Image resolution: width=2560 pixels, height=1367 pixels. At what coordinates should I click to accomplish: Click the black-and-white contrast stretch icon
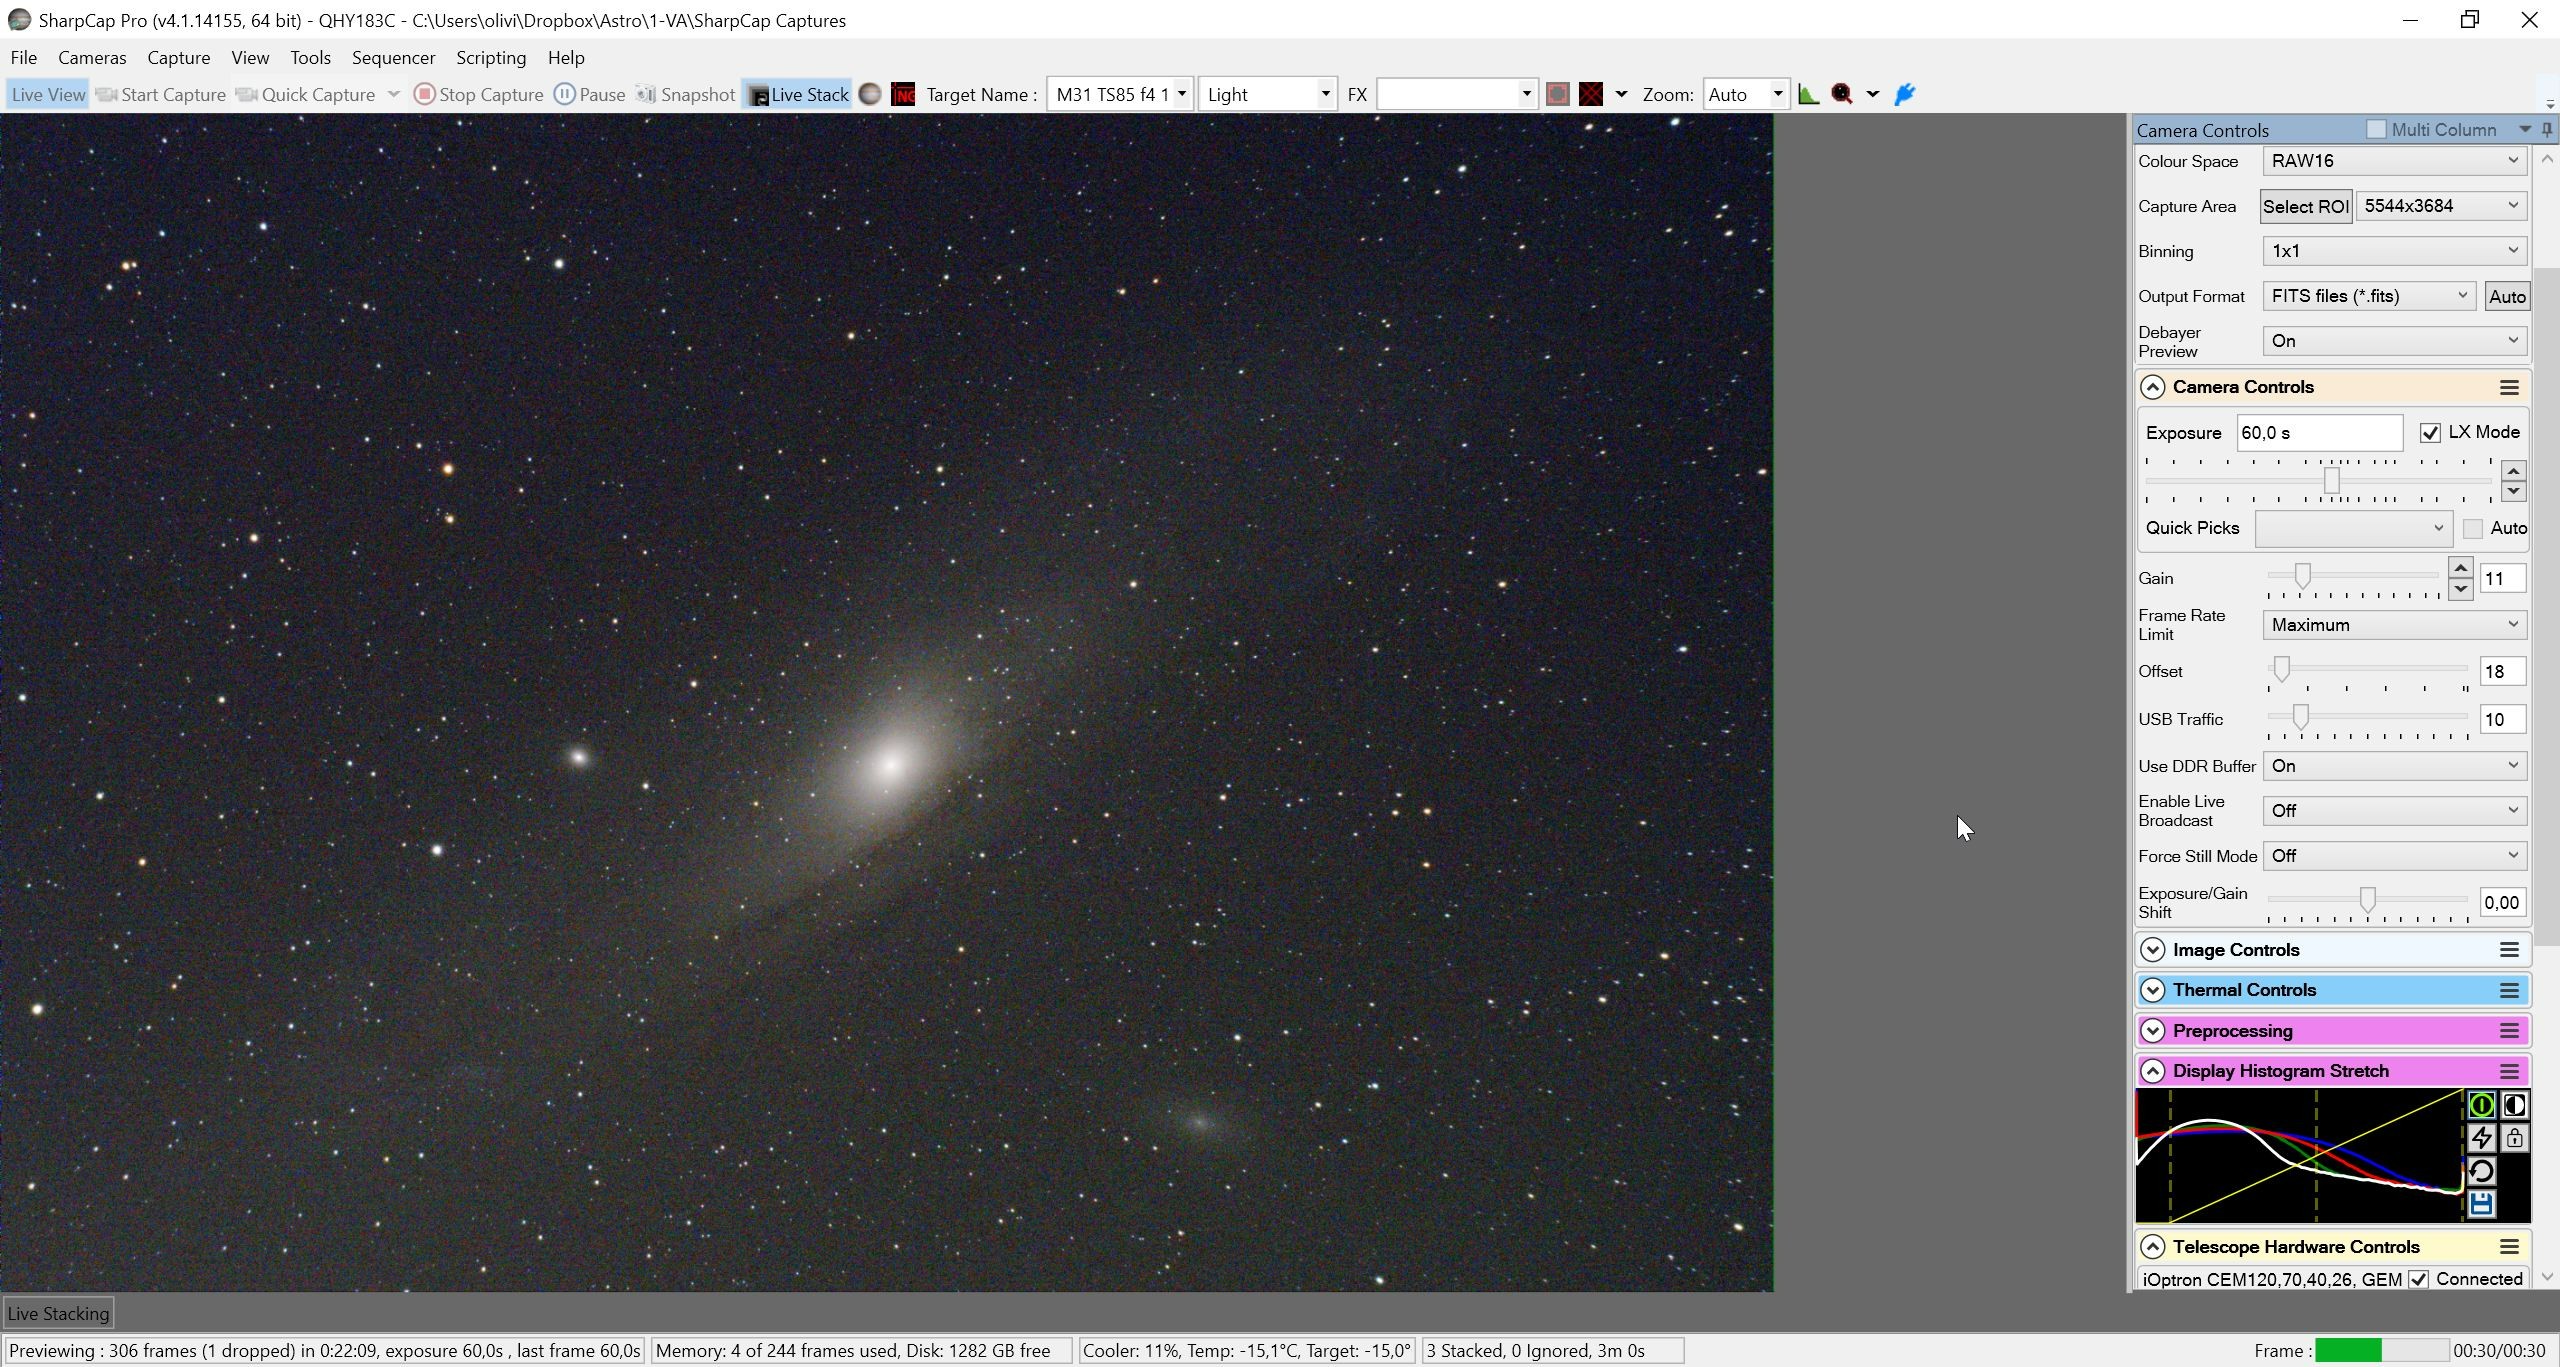pos(2514,1105)
